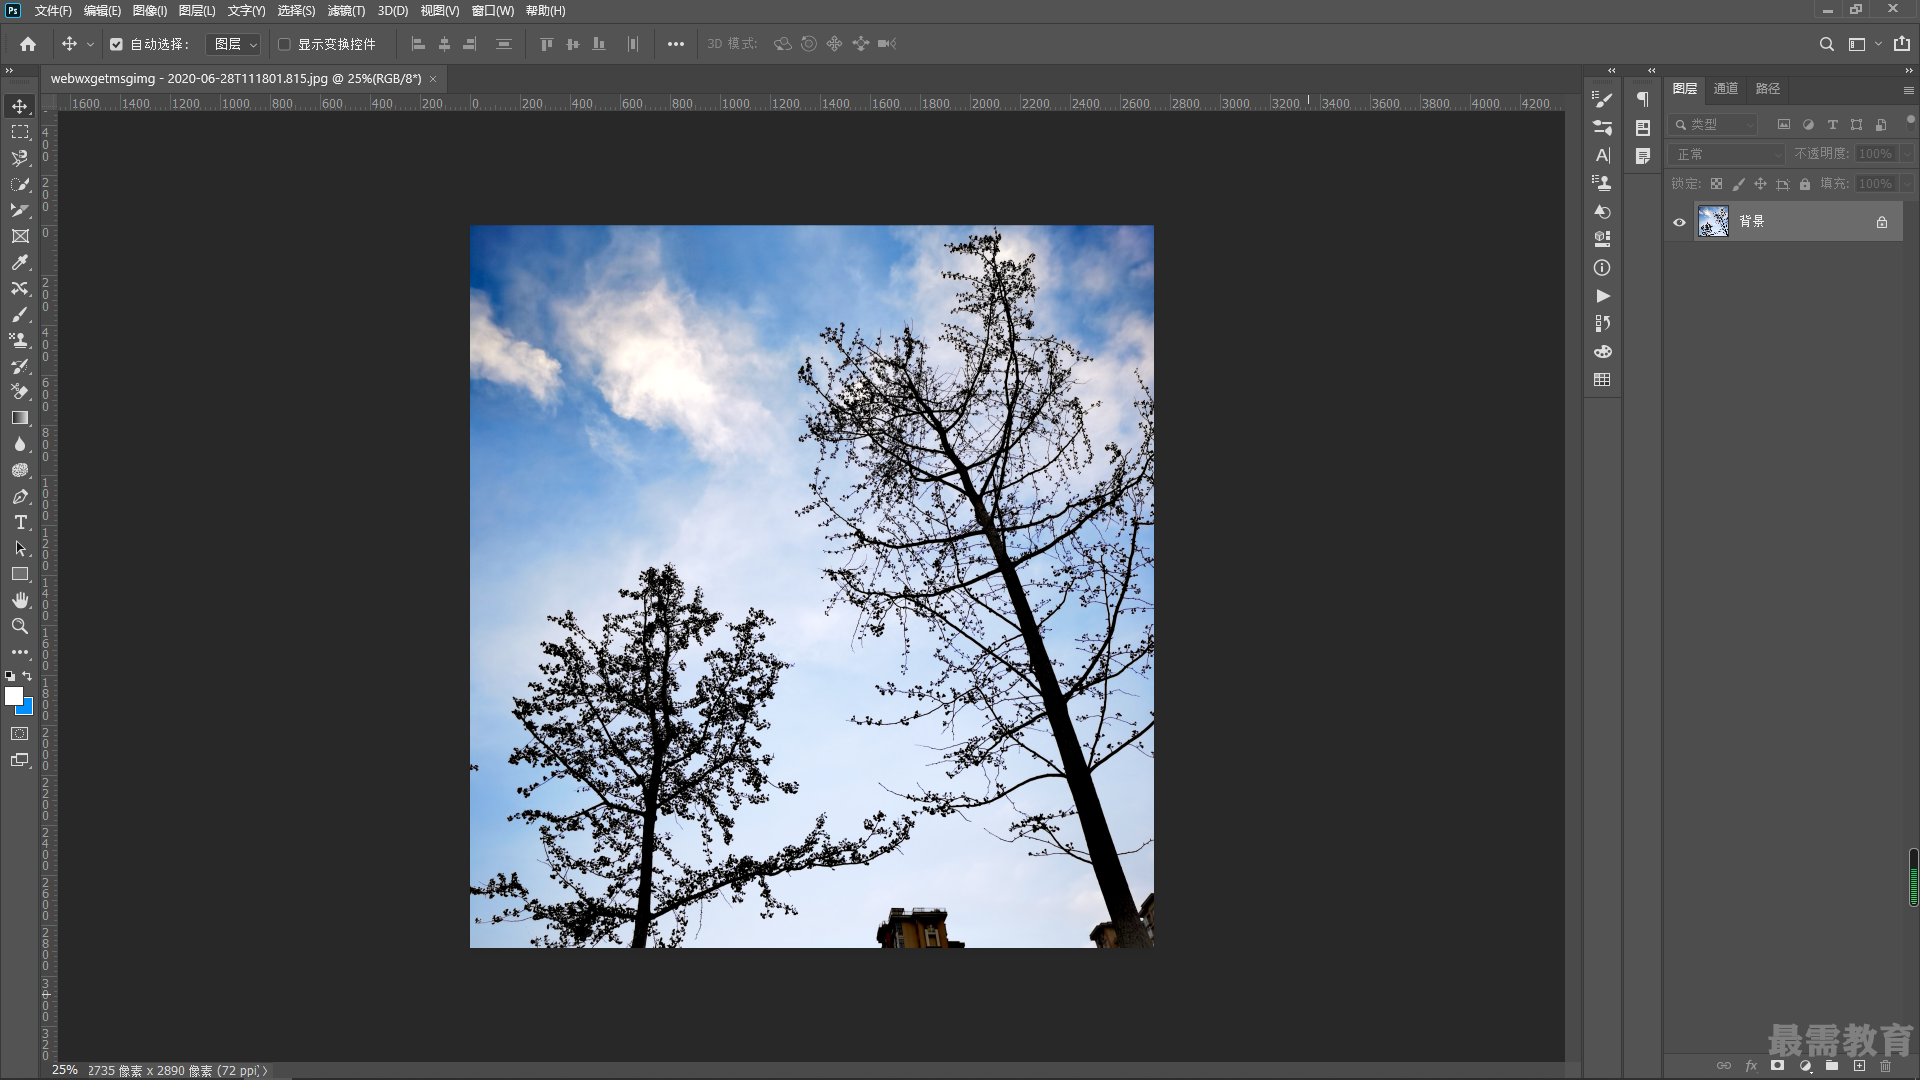Select the History Brush tool

coord(20,366)
